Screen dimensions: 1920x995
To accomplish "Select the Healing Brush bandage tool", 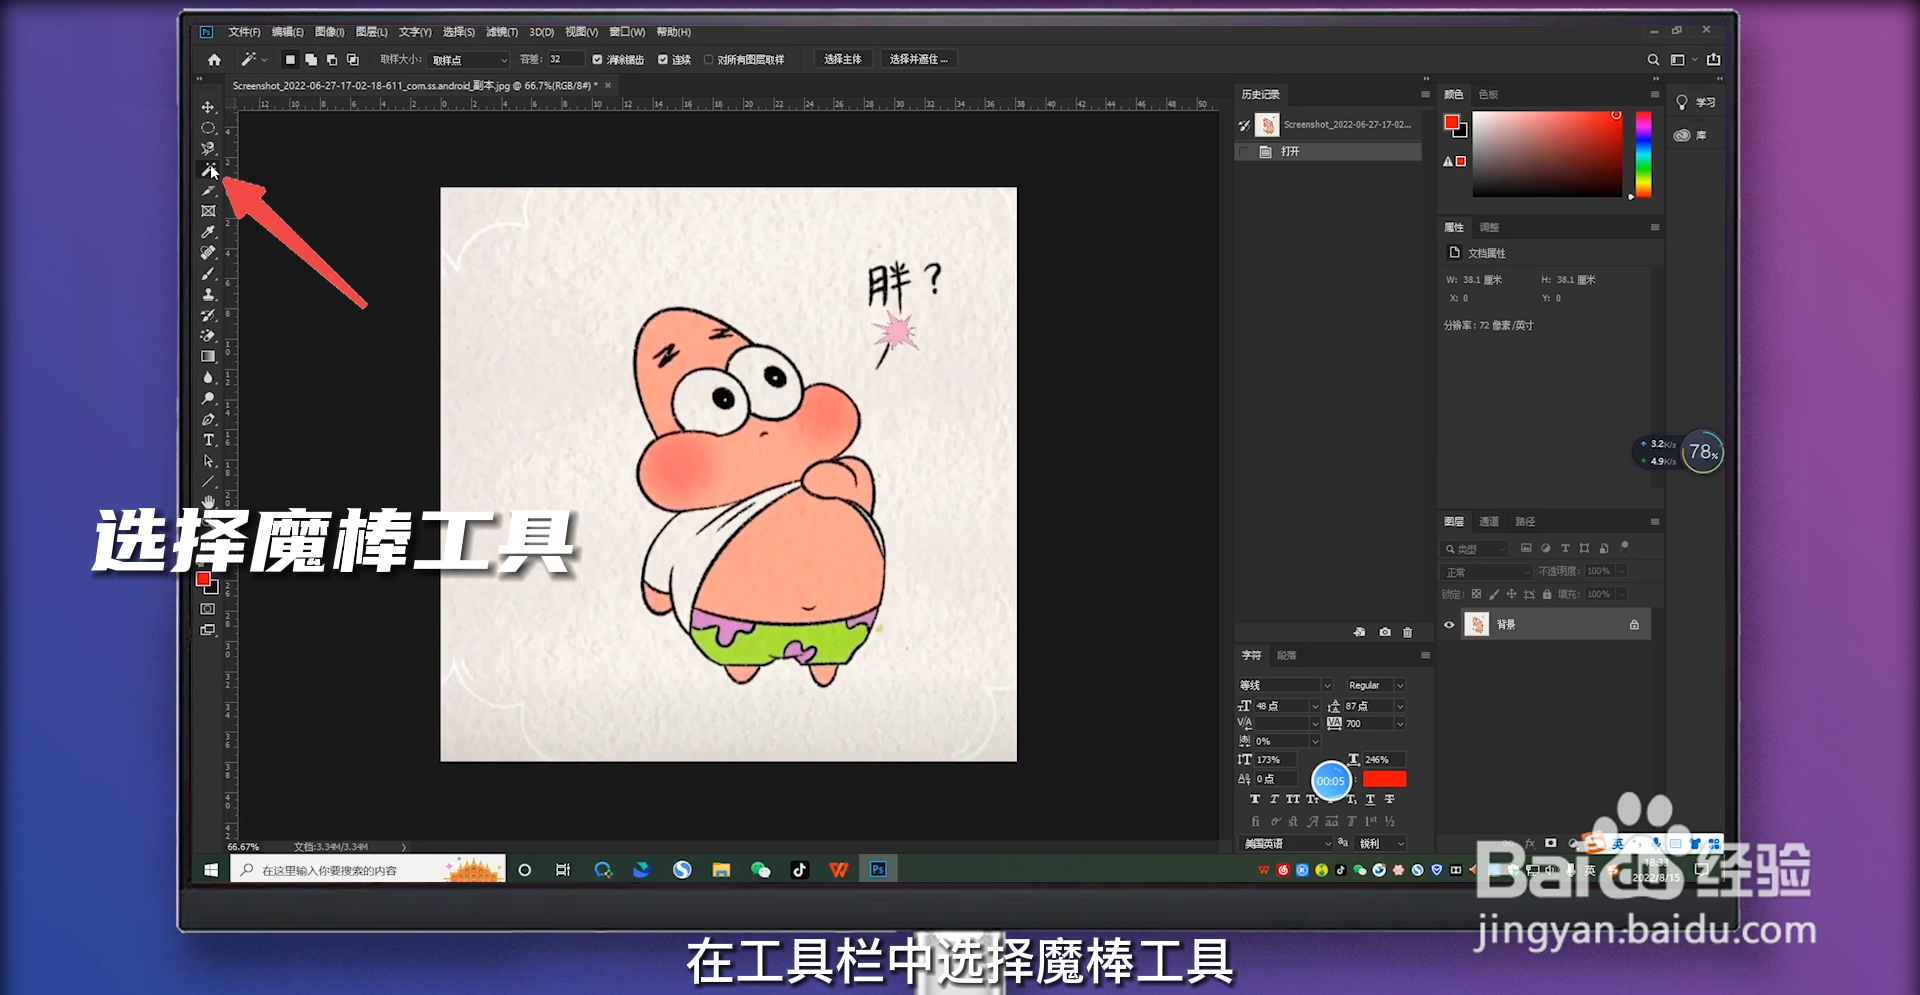I will (208, 253).
